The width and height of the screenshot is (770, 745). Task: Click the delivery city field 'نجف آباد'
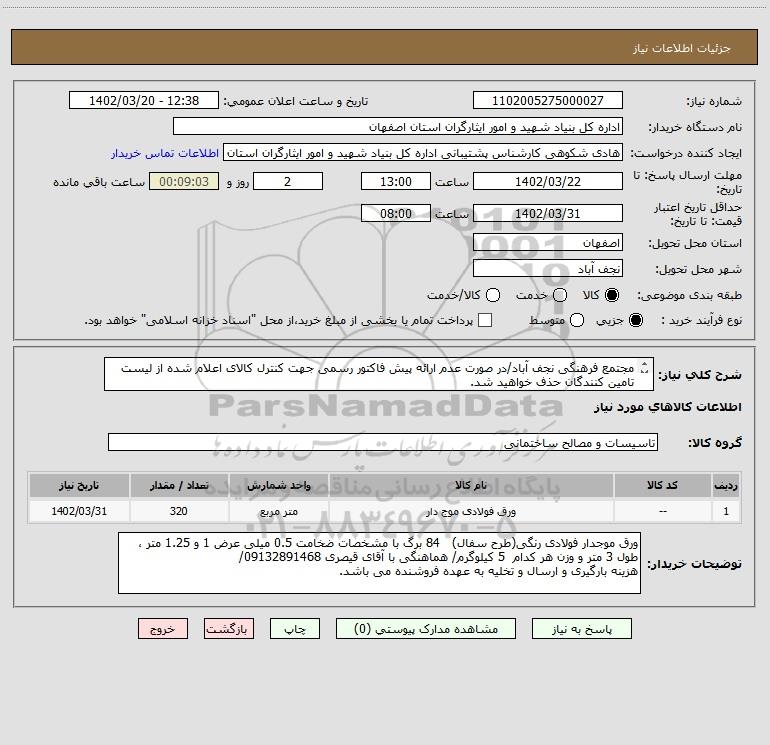pos(548,269)
